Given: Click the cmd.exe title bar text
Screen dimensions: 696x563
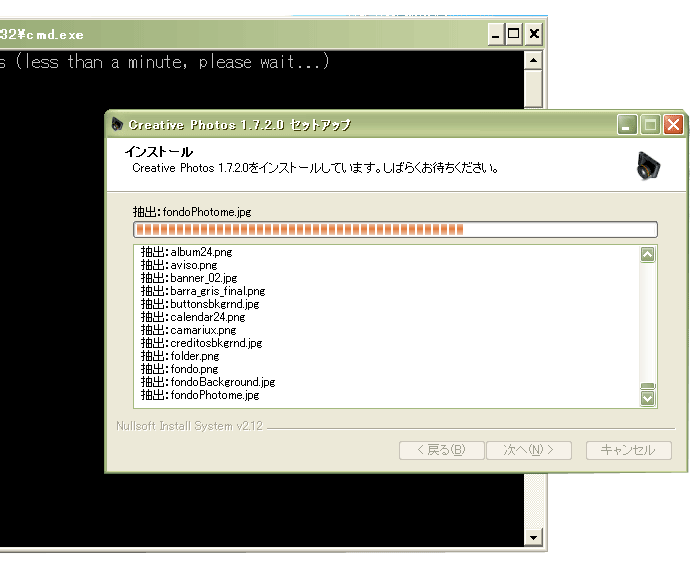Looking at the screenshot, I should [42, 35].
